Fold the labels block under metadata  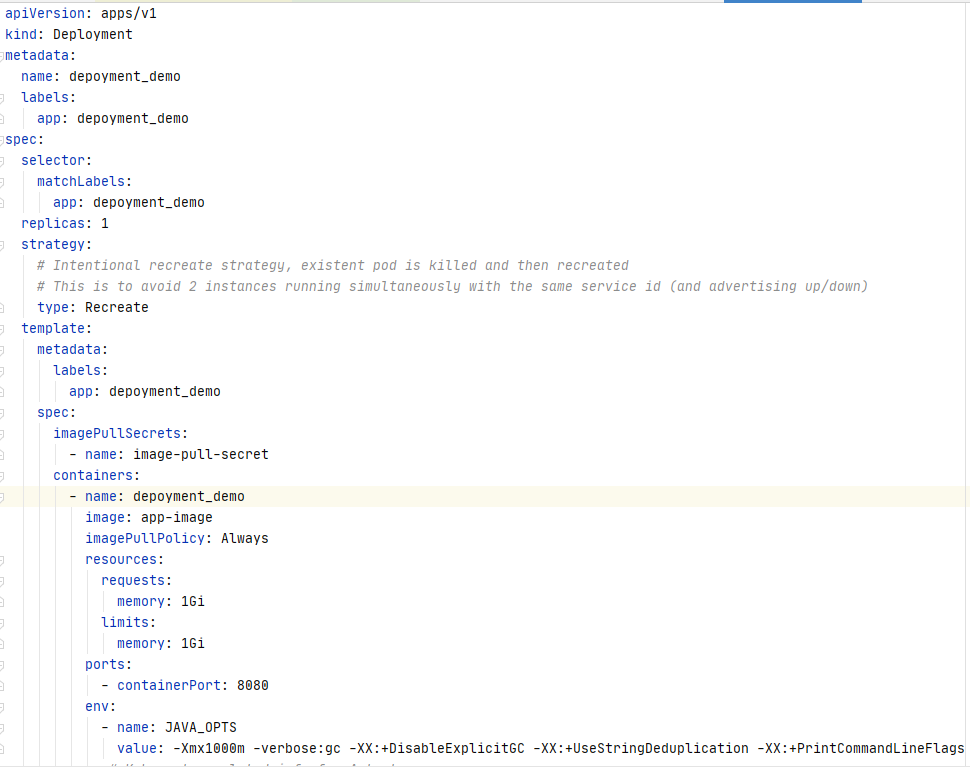[x=5, y=97]
